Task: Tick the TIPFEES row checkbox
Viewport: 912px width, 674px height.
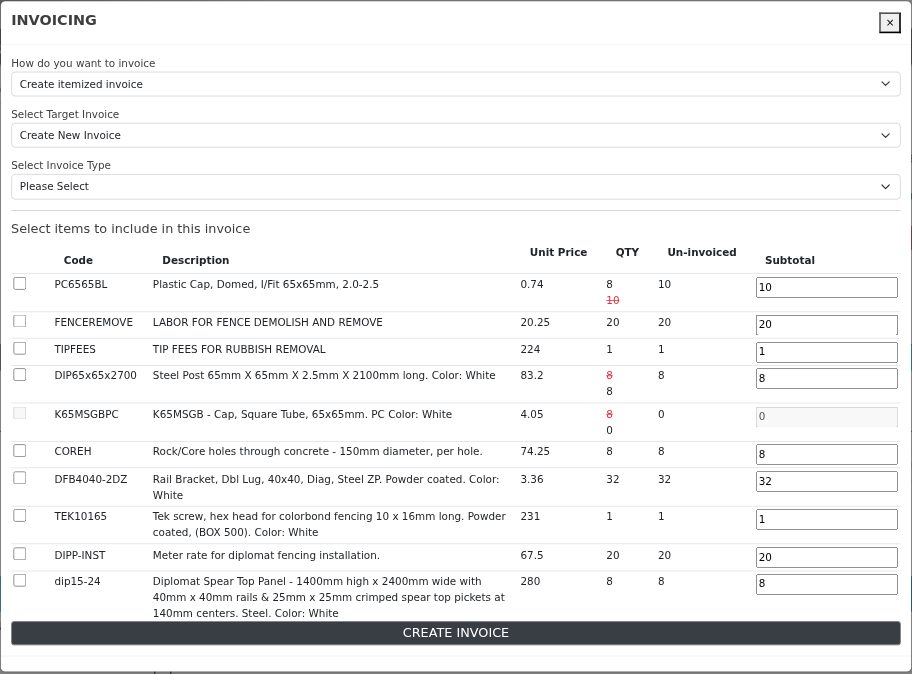Action: coord(20,348)
